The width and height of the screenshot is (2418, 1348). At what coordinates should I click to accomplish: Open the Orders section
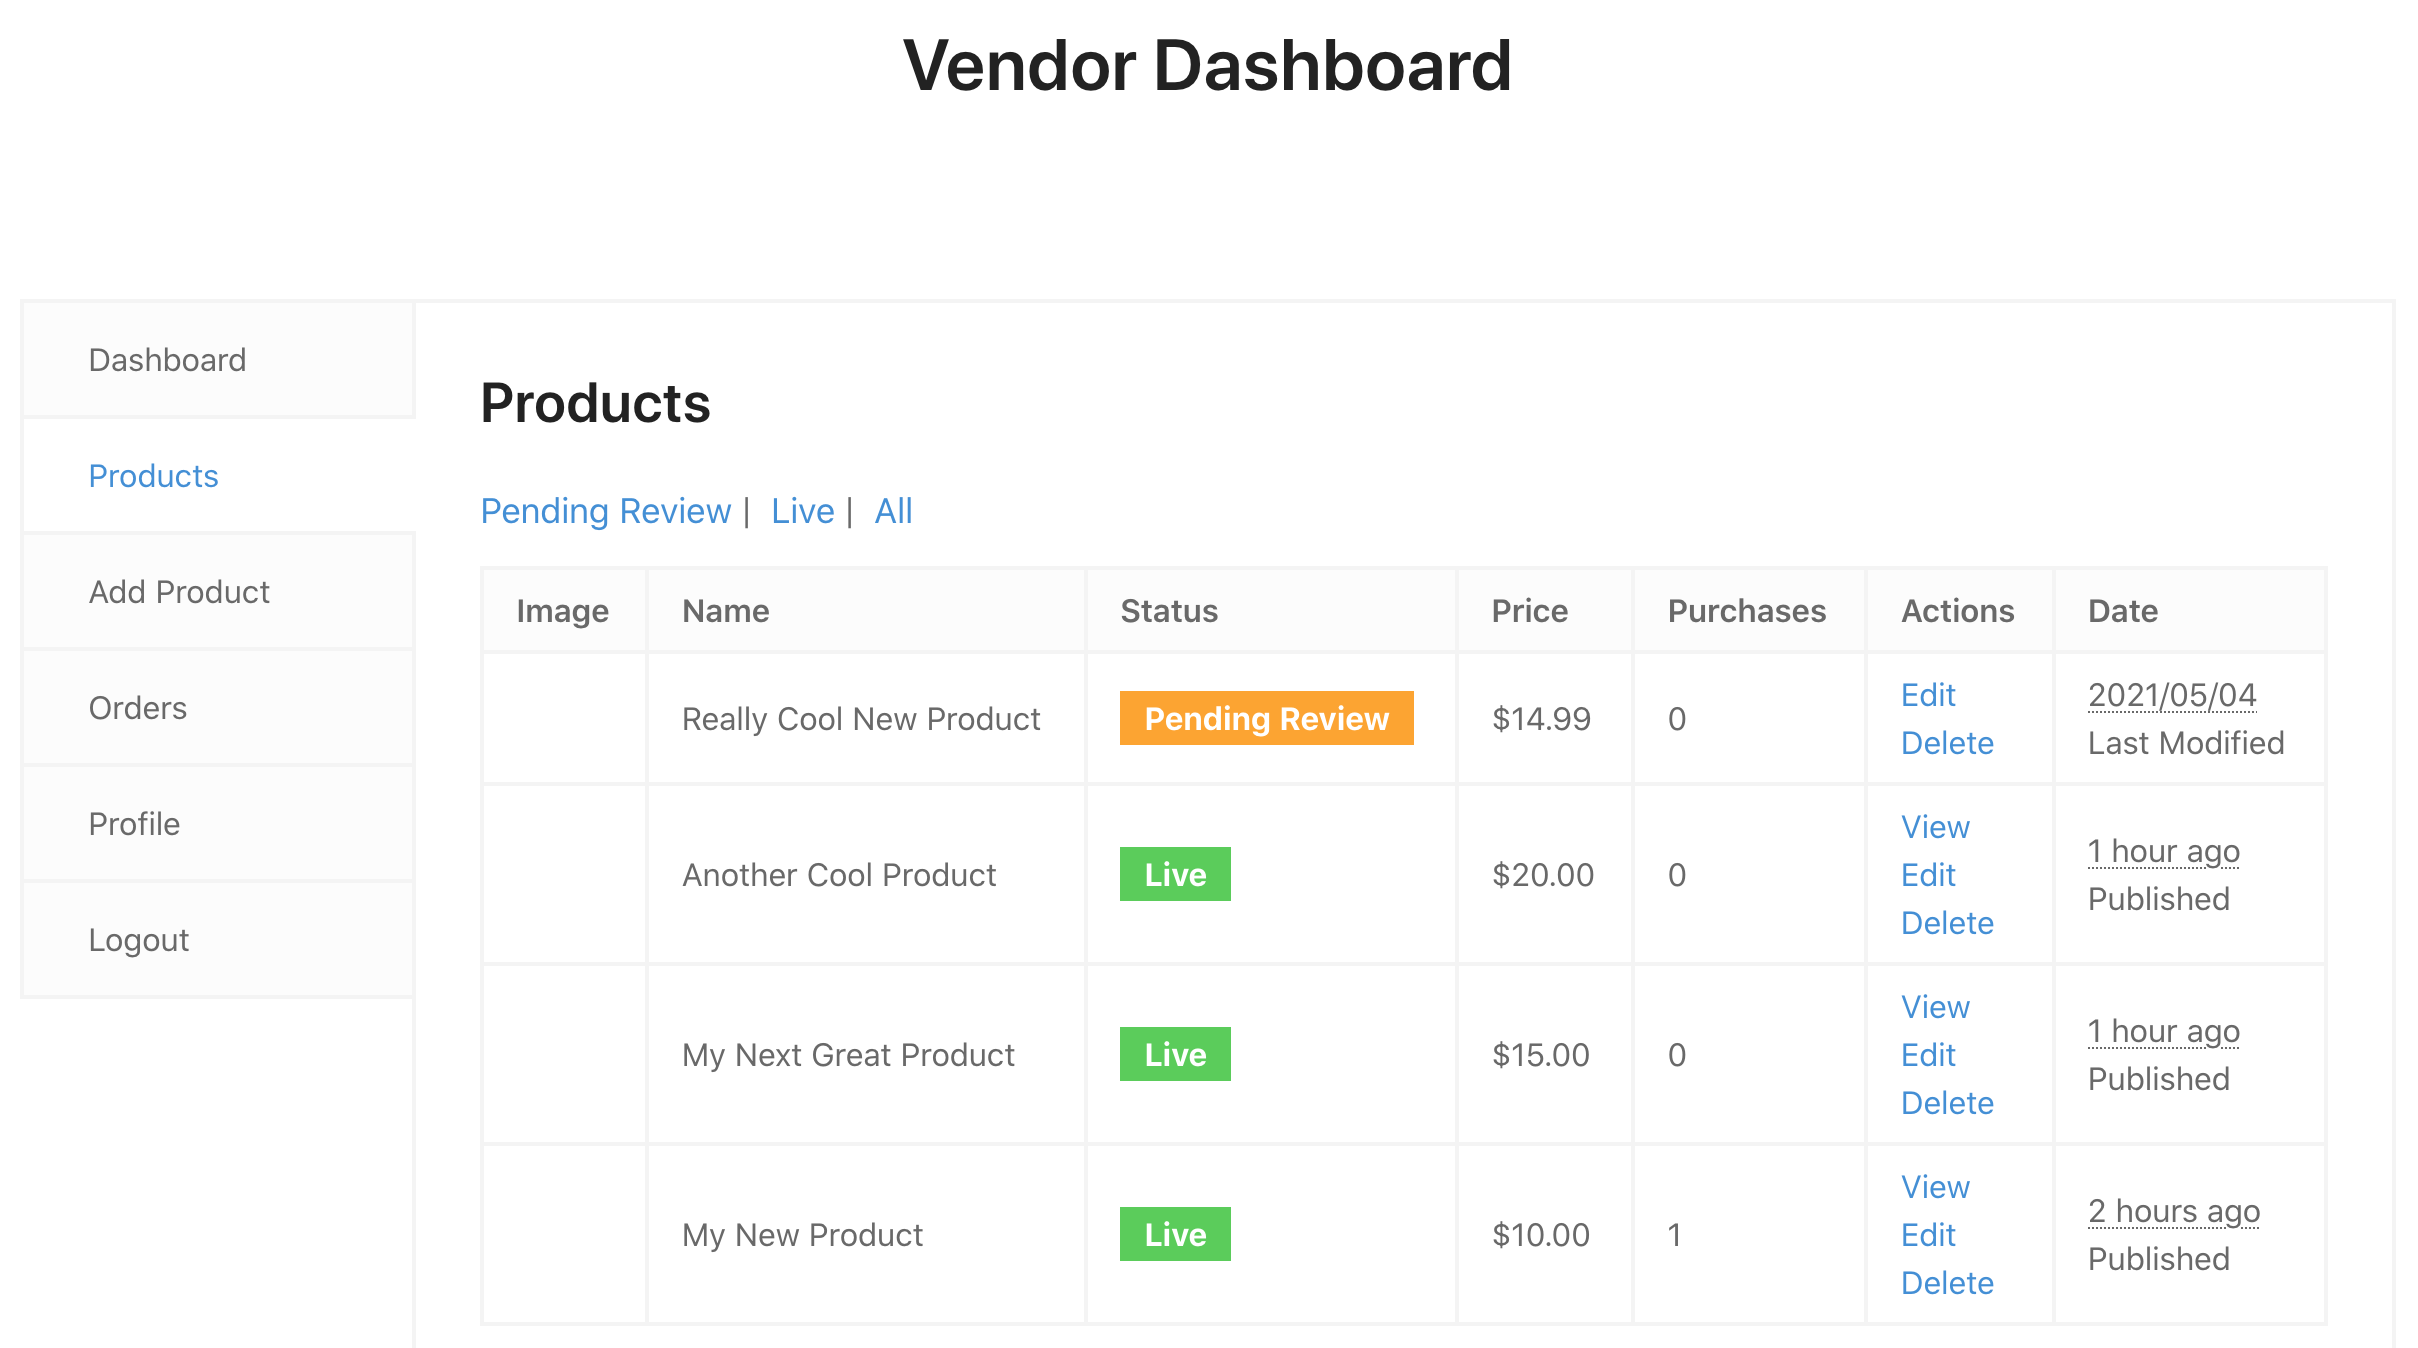click(x=138, y=708)
